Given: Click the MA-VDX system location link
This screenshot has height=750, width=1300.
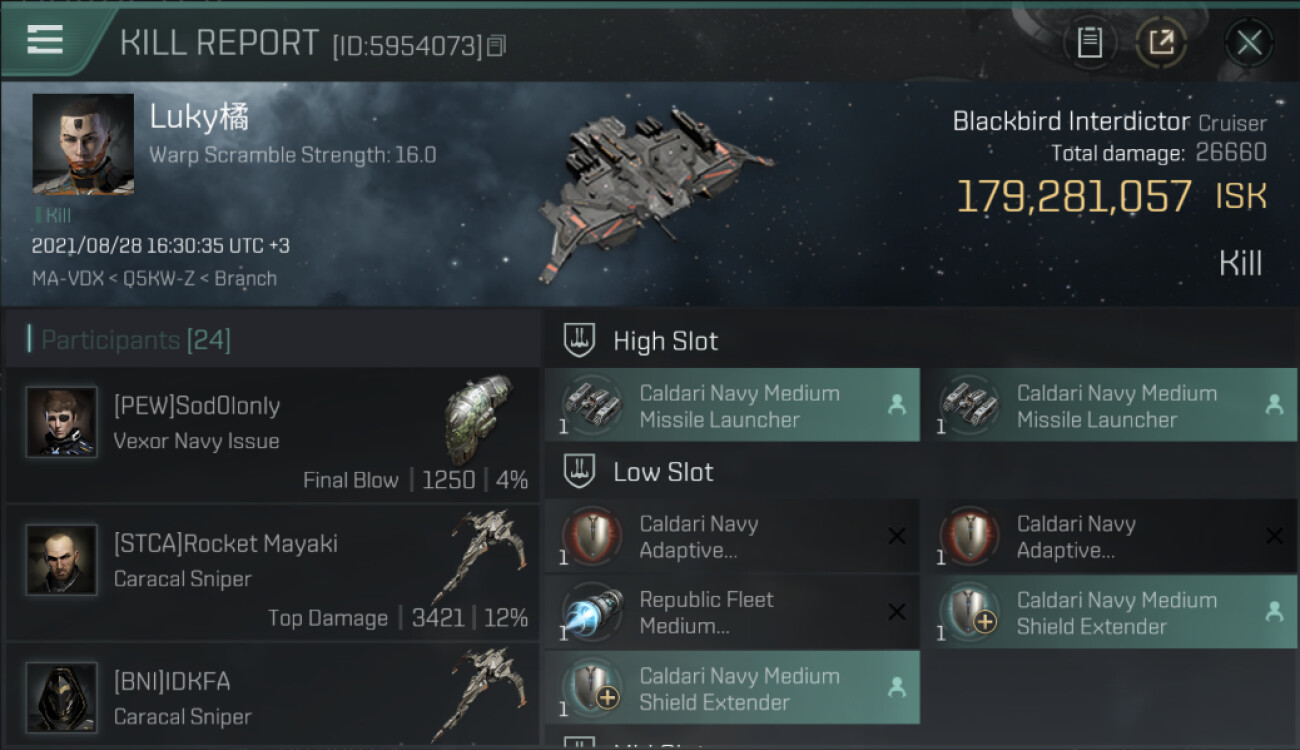Looking at the screenshot, I should click(x=68, y=279).
